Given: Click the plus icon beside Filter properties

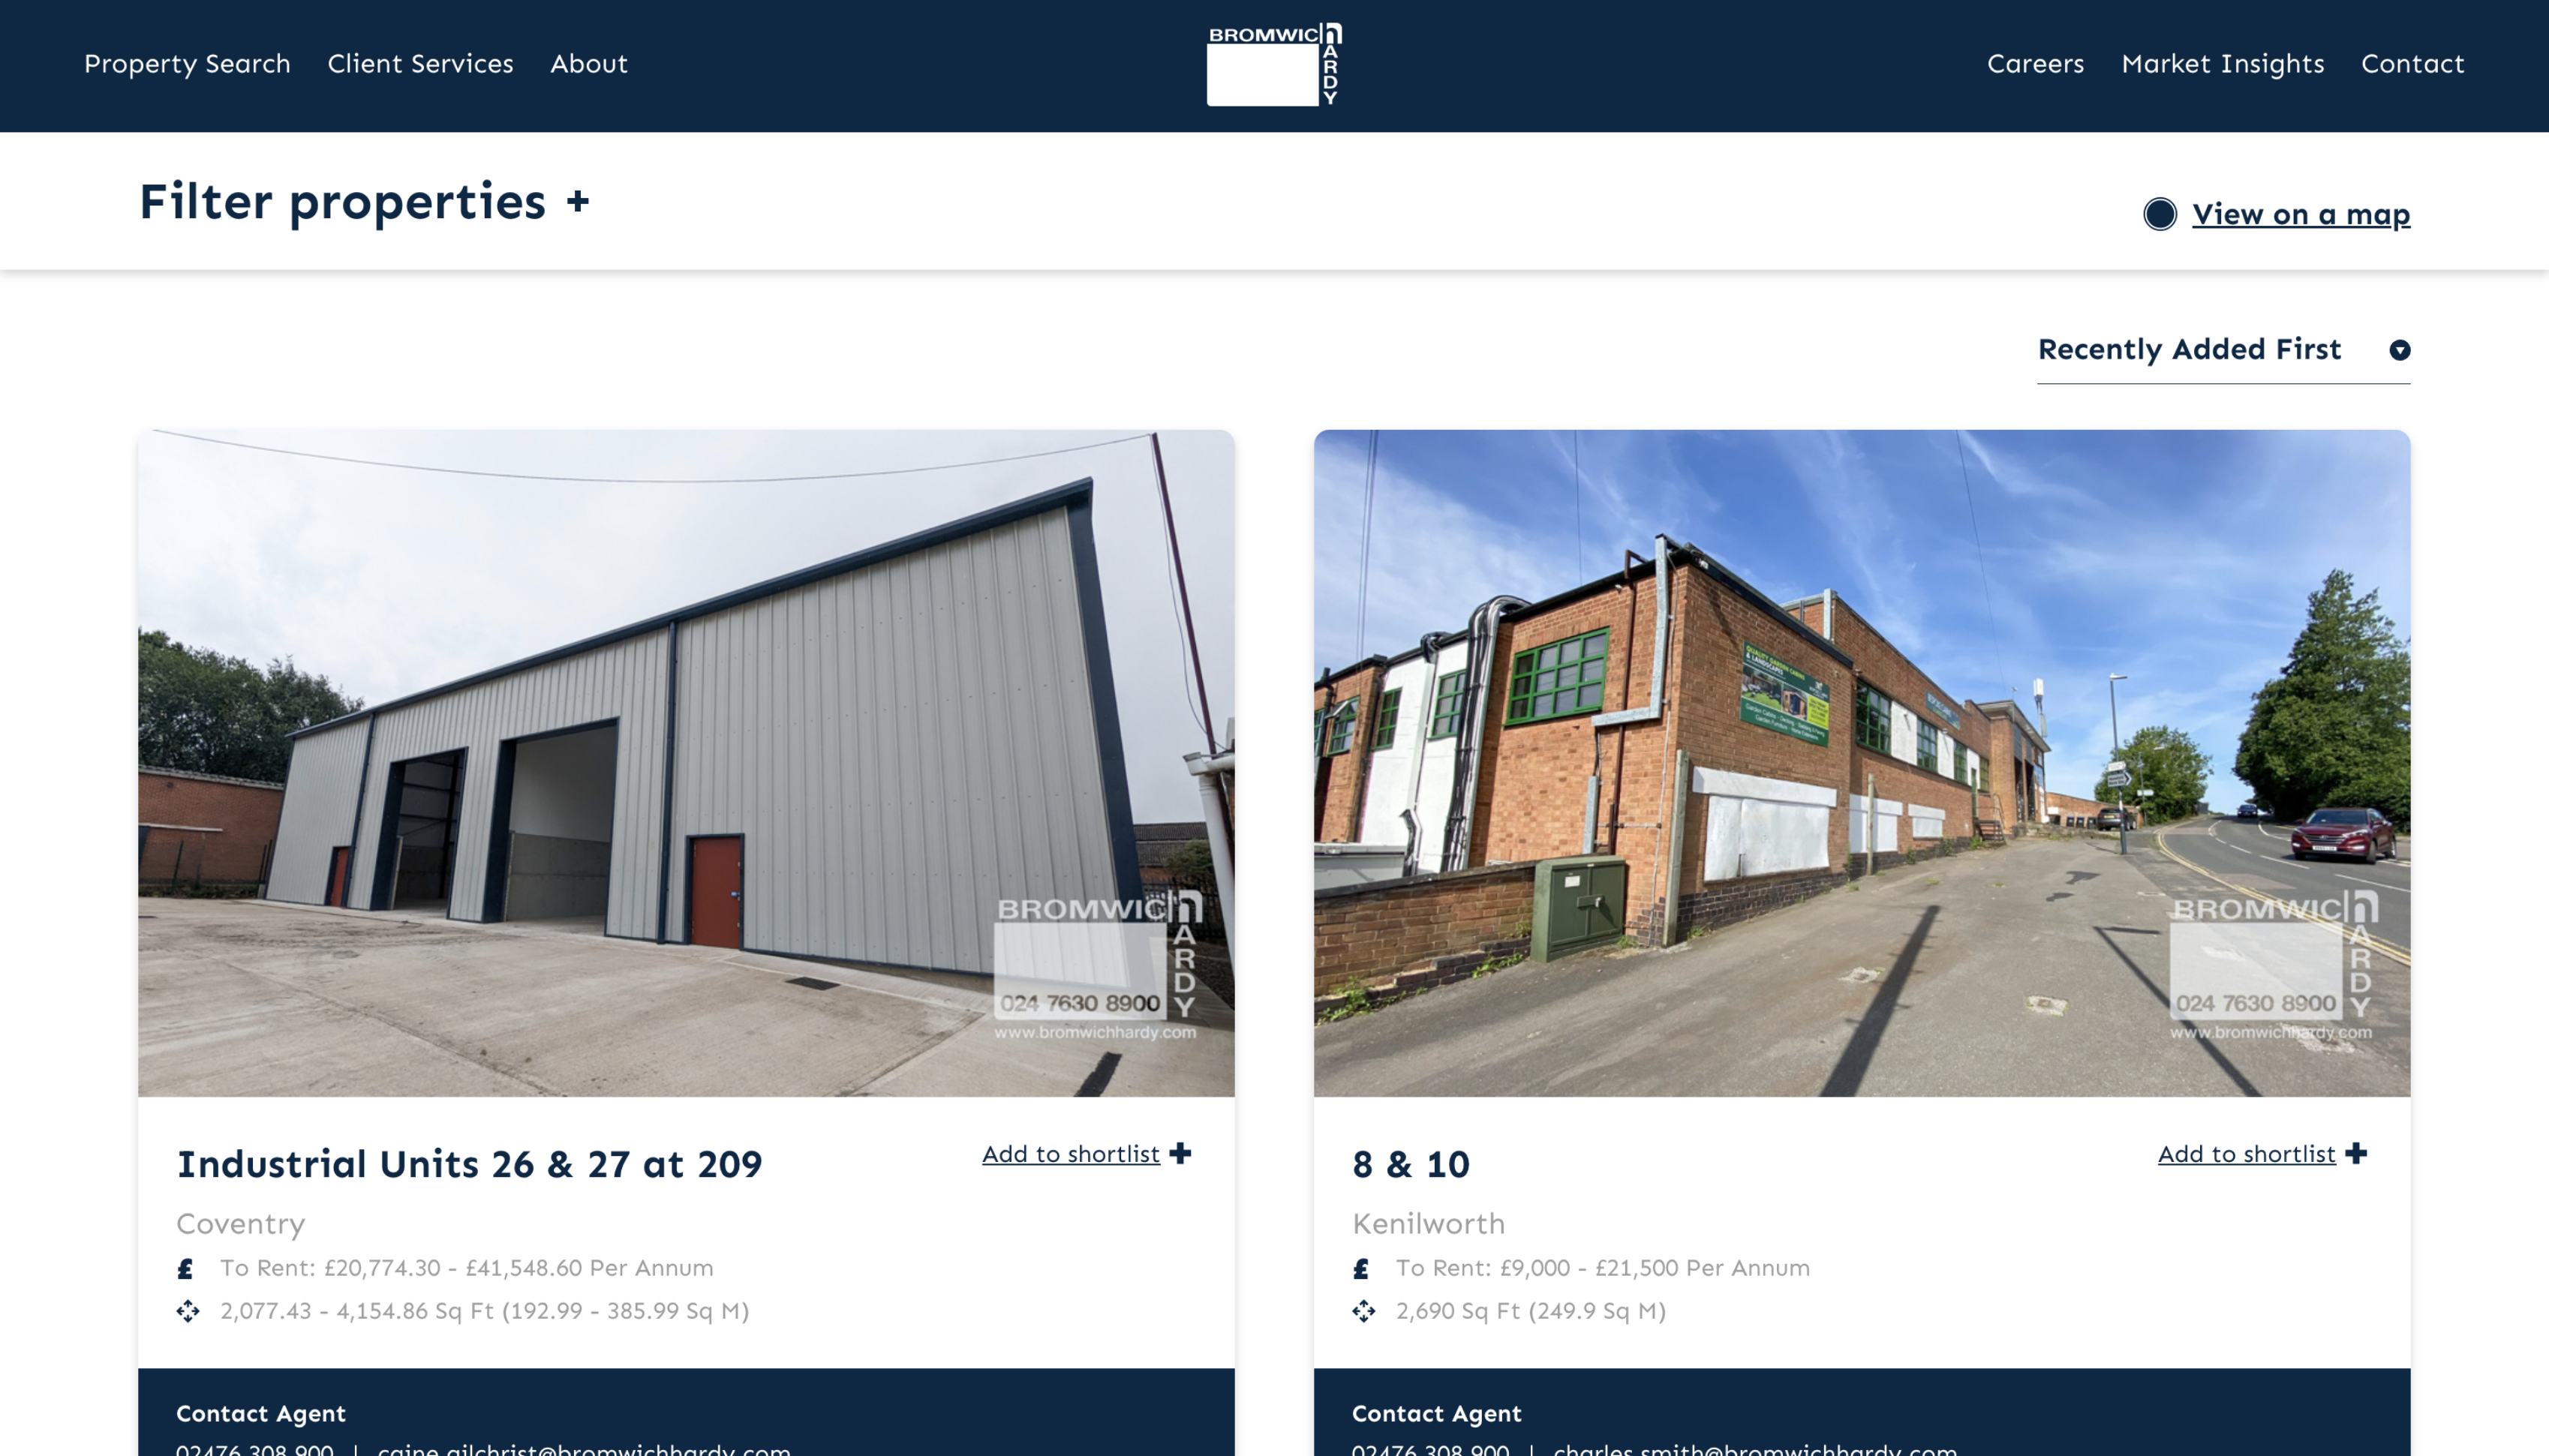Looking at the screenshot, I should 578,202.
